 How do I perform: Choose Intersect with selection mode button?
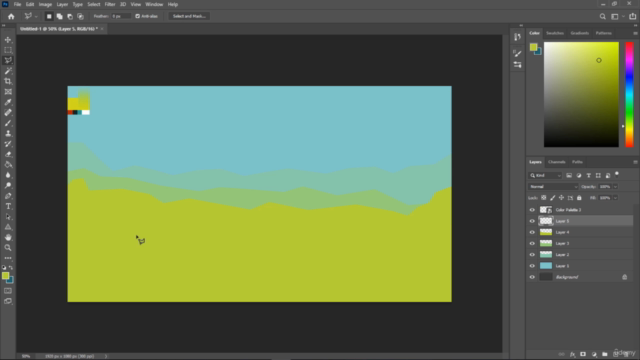tap(80, 16)
